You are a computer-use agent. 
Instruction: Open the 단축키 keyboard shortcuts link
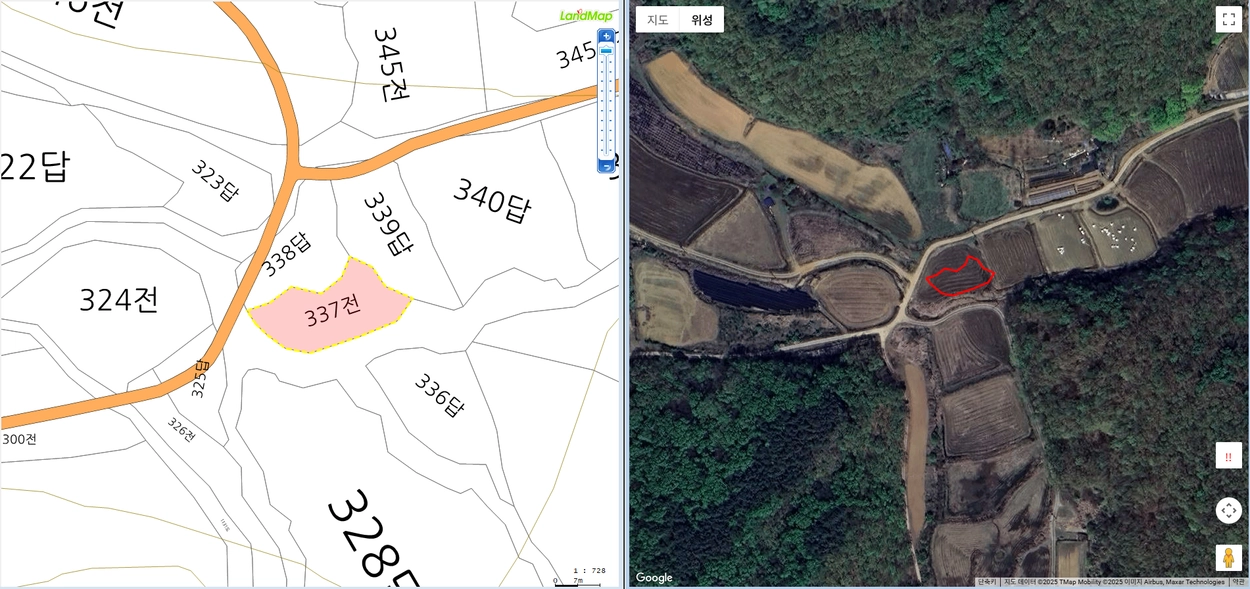987,582
